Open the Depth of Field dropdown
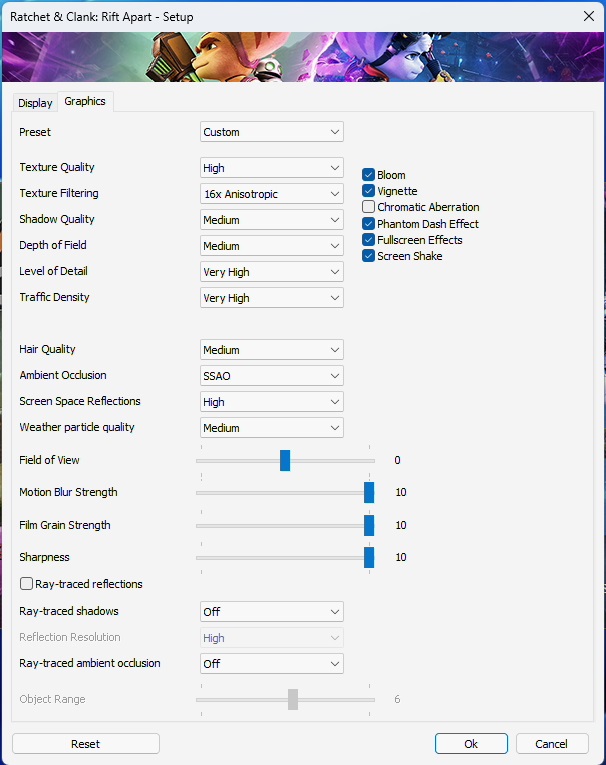This screenshot has height=765, width=606. pyautogui.click(x=272, y=246)
